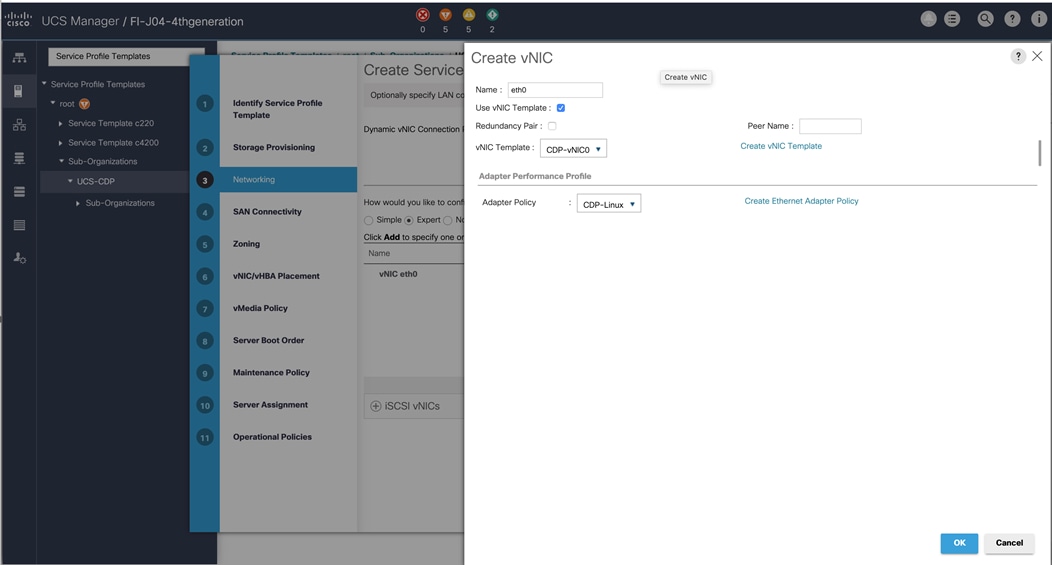Screen dimensions: 1052x565
Task: Select the Expert radio button
Action: tap(409, 220)
